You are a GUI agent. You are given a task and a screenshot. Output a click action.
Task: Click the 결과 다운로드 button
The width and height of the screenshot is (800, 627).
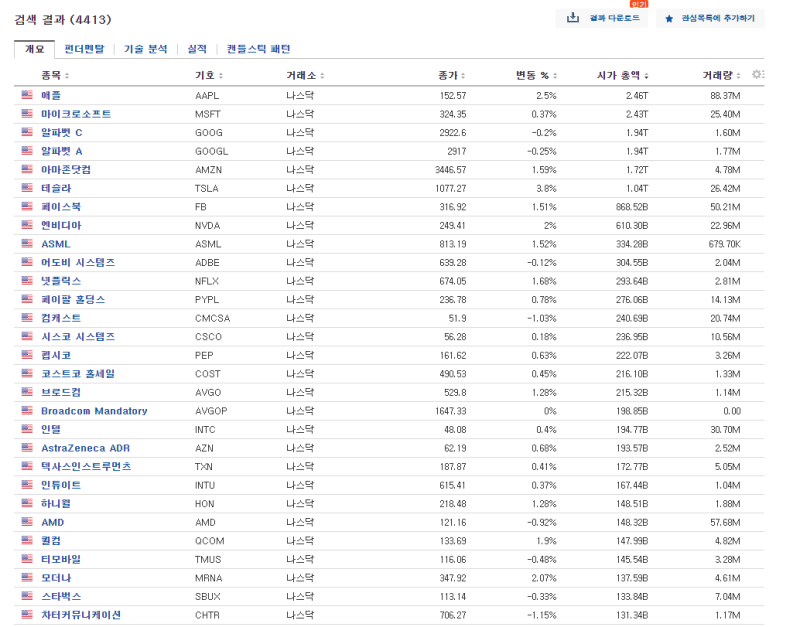(x=602, y=18)
